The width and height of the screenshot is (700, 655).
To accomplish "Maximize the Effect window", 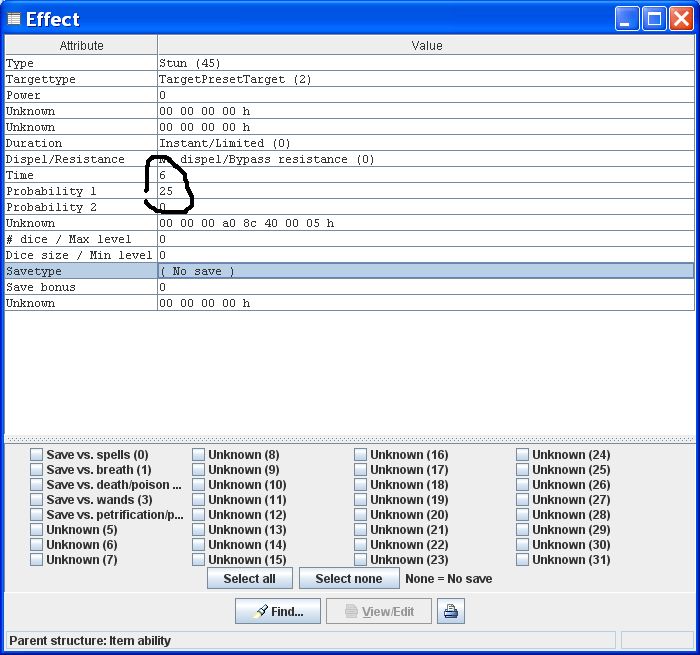I will [653, 18].
